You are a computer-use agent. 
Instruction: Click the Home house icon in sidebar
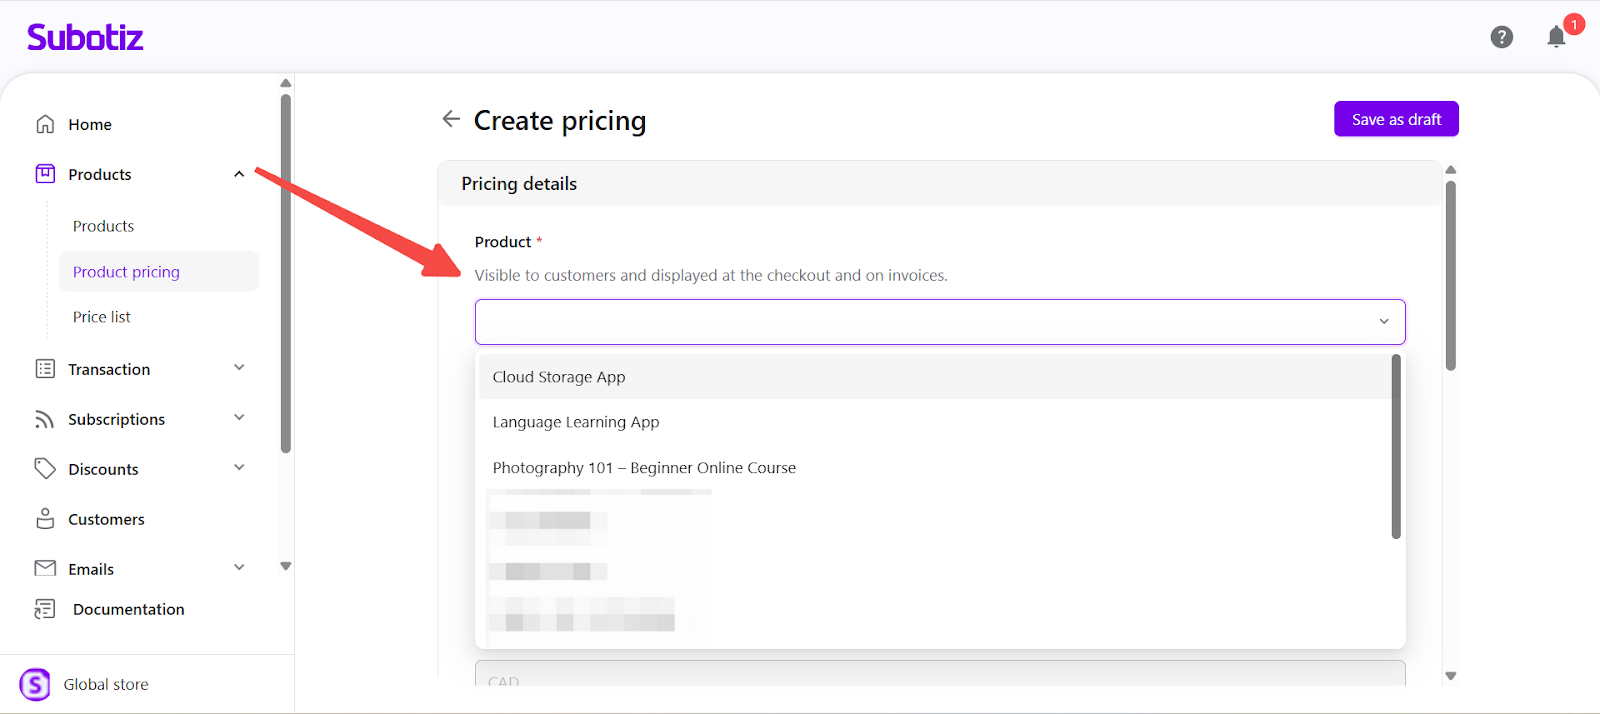pos(45,124)
